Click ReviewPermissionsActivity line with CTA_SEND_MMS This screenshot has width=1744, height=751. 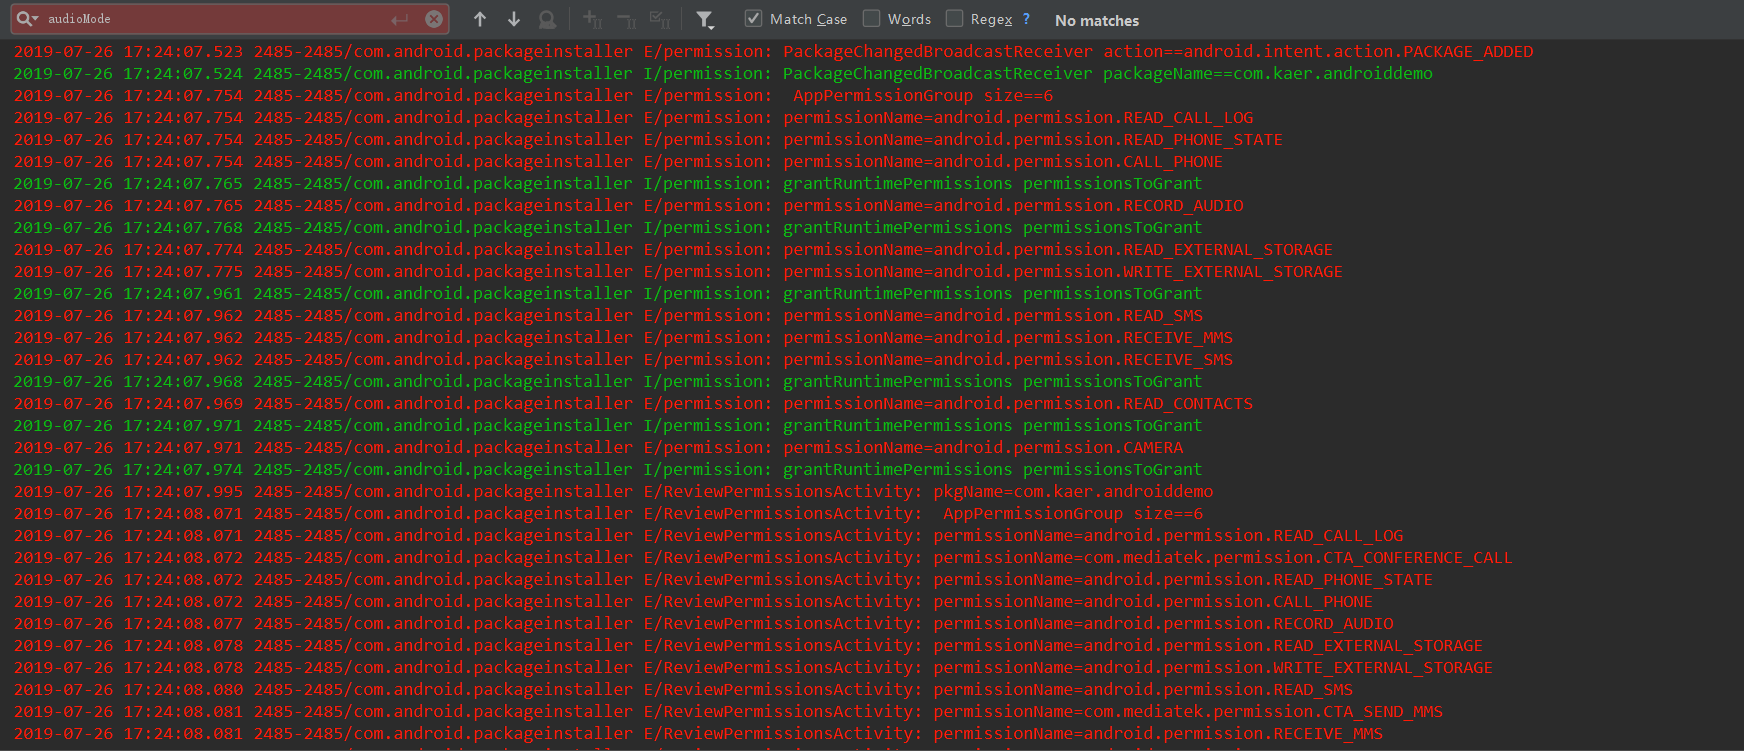pos(728,711)
